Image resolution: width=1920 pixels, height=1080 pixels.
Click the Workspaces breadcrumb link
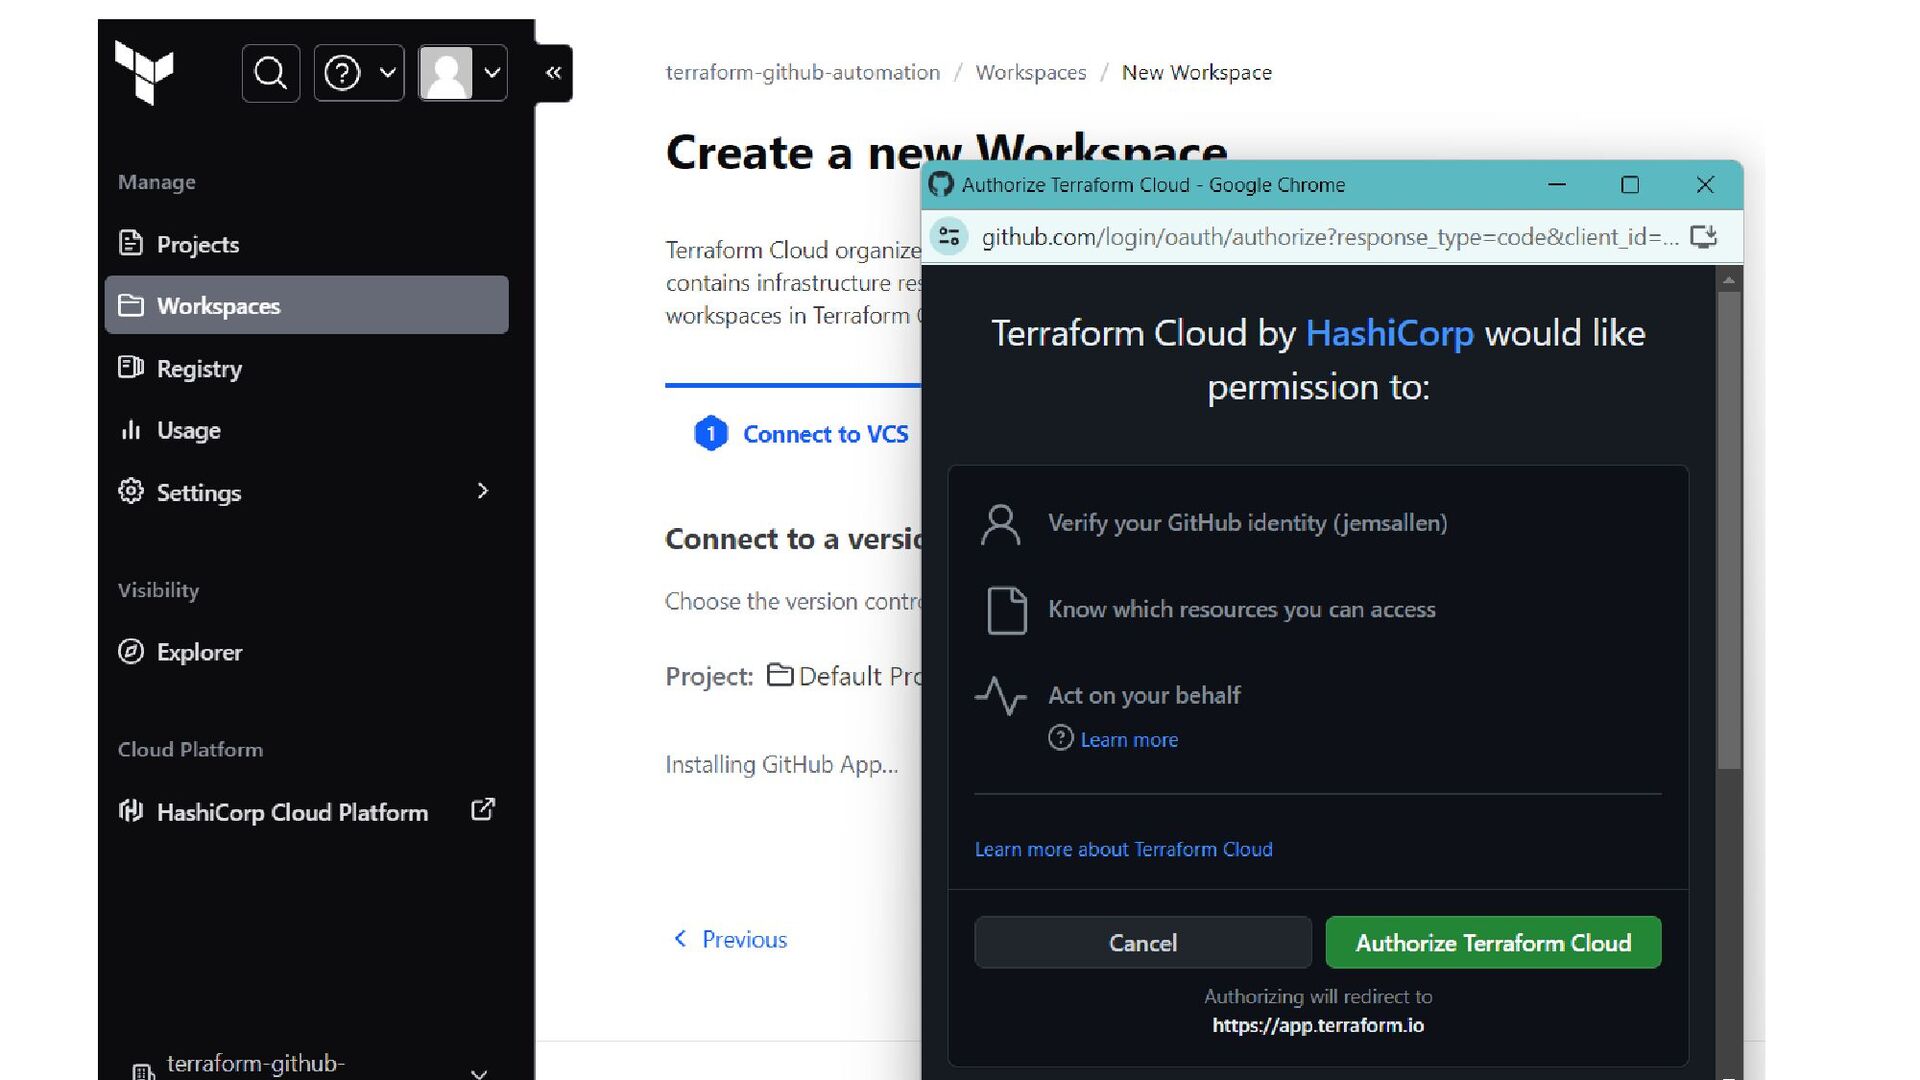1031,73
